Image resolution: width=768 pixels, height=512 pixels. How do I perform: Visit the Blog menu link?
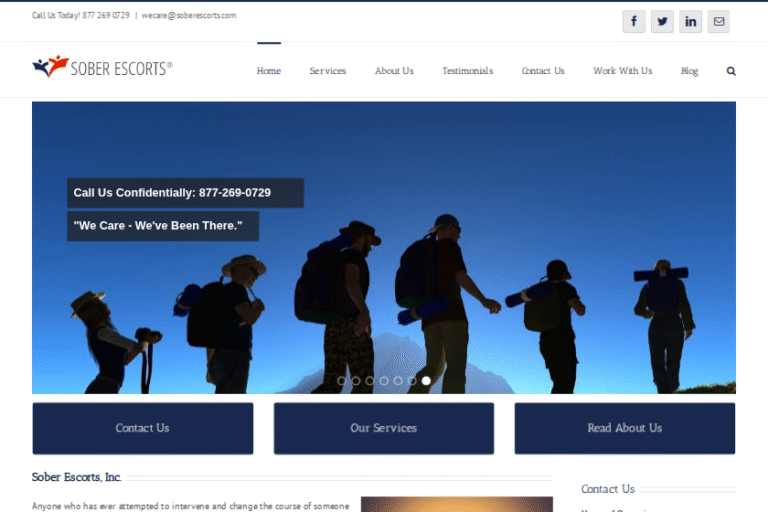click(689, 71)
